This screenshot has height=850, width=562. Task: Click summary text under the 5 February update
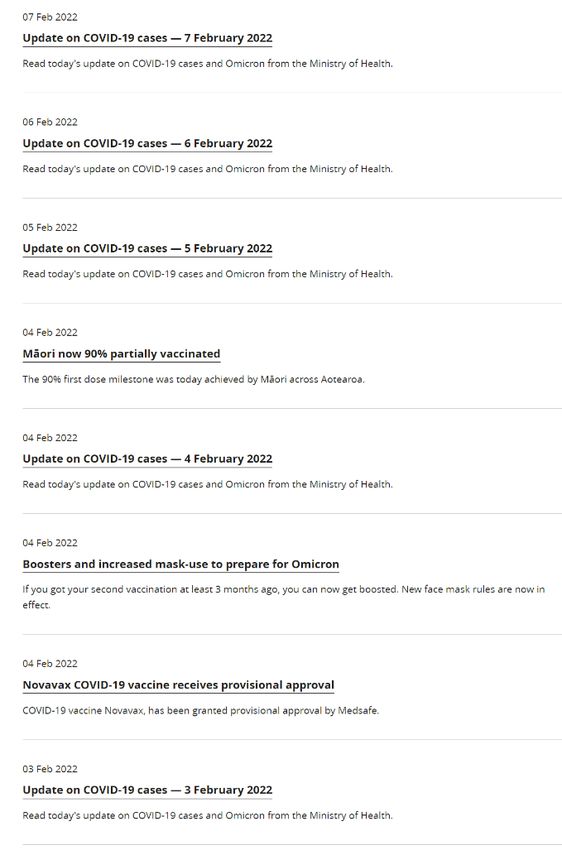tap(208, 274)
